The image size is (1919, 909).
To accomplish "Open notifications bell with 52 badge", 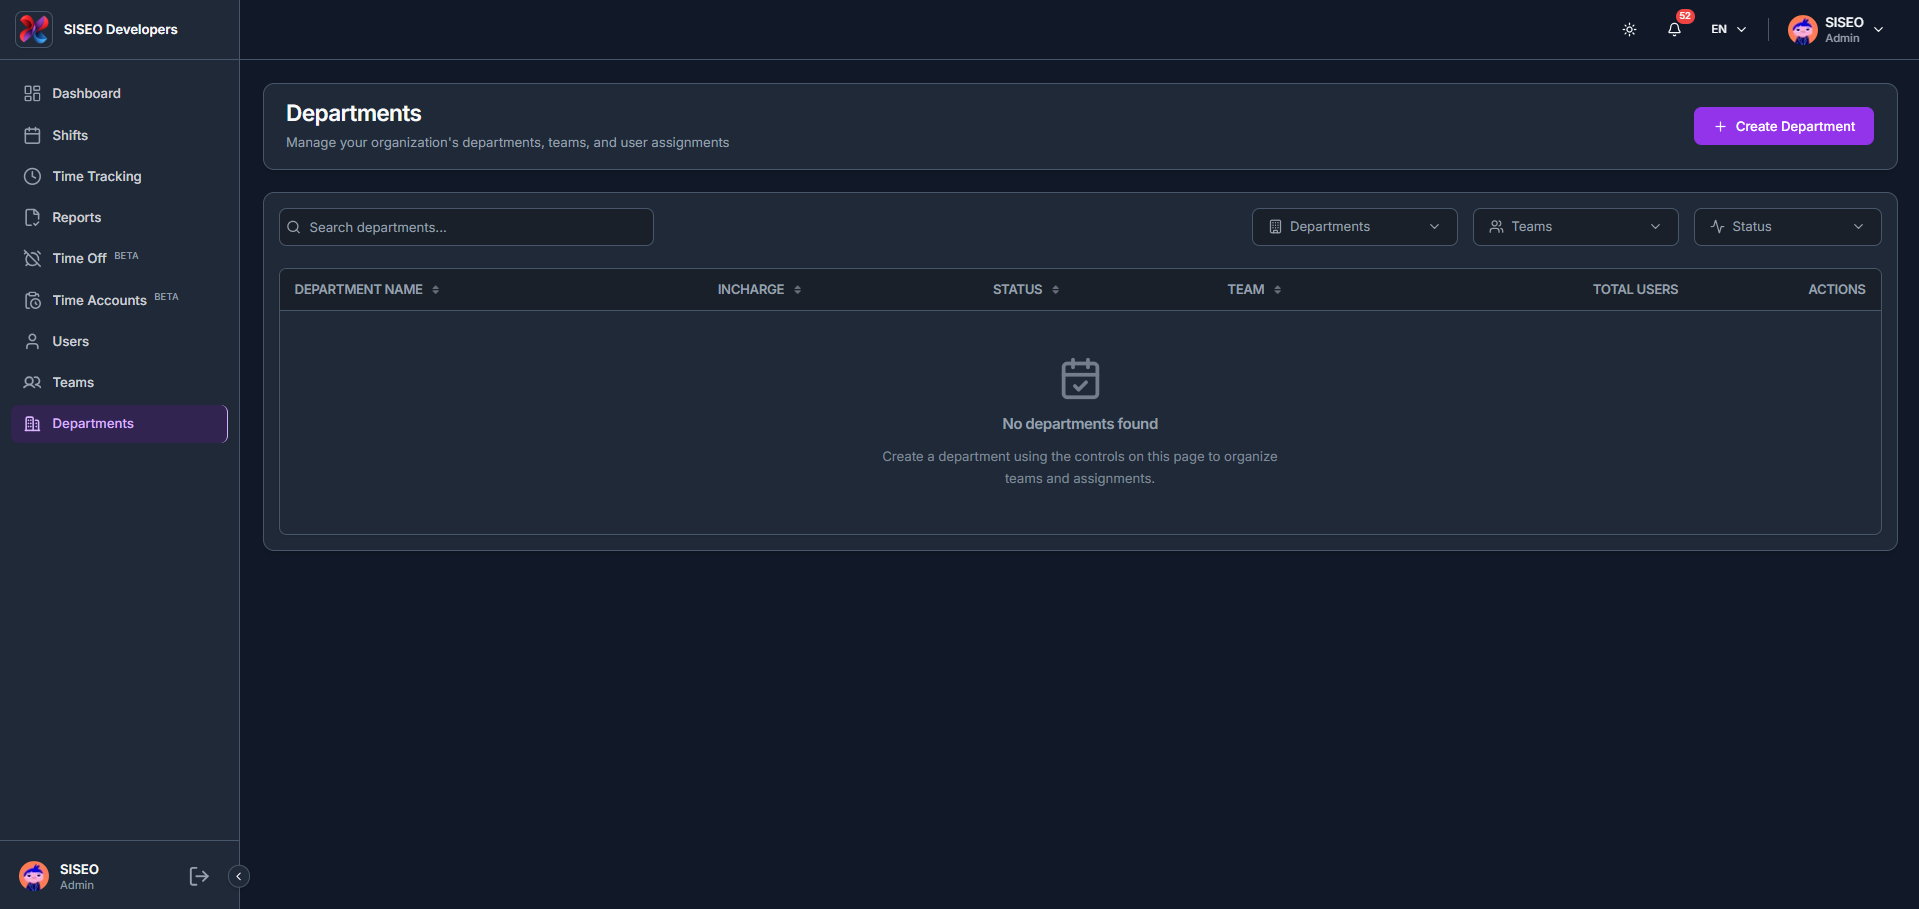I will (1675, 28).
